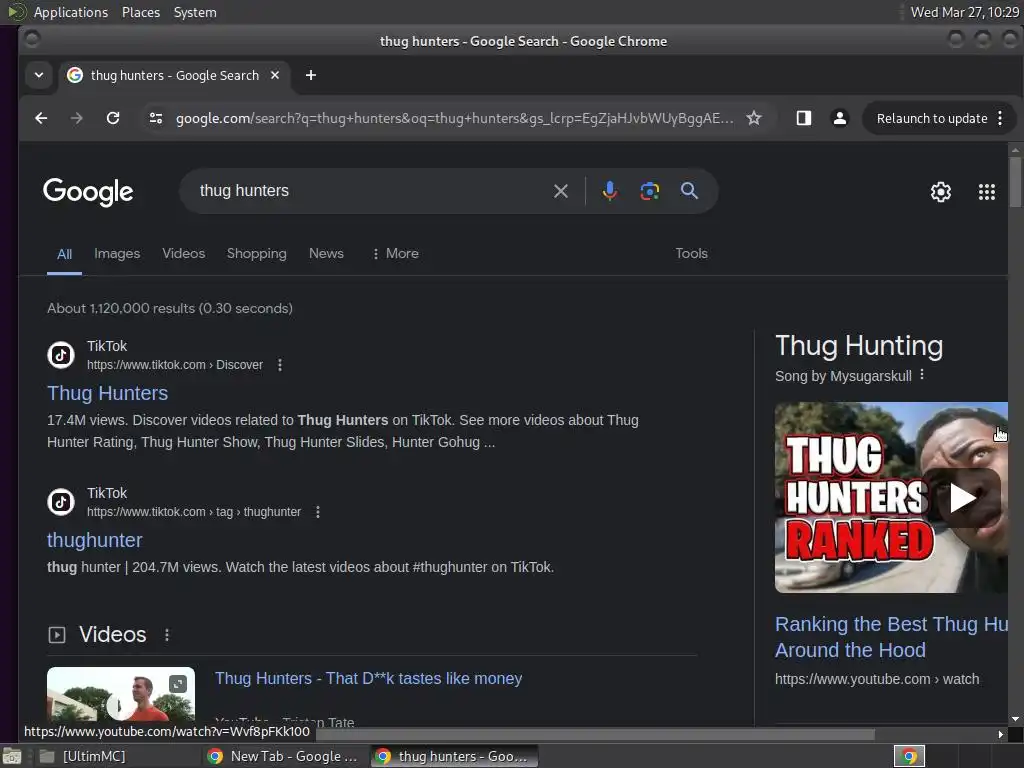
Task: Expand the More search filter menu
Action: [x=395, y=253]
